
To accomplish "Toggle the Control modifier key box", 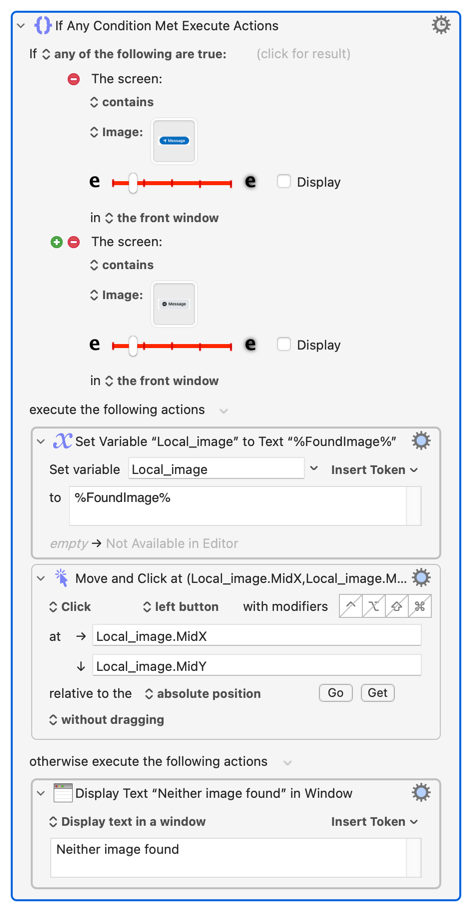I will click(351, 606).
